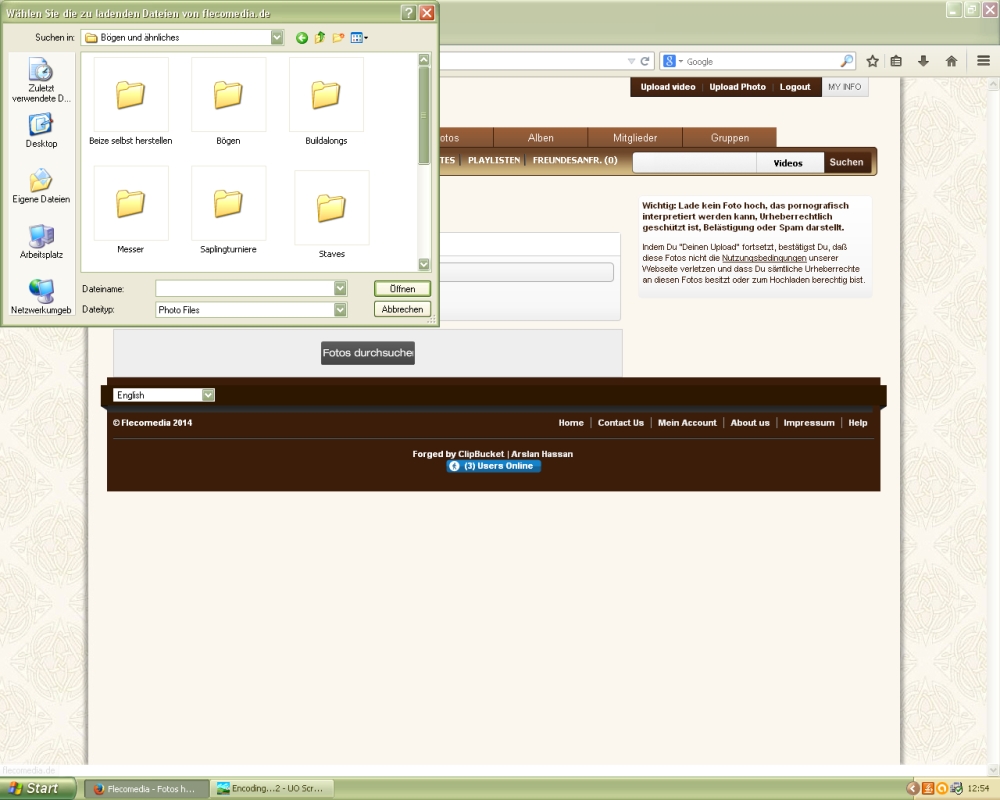
Task: Click the Back arrow in file dialog
Action: click(302, 38)
